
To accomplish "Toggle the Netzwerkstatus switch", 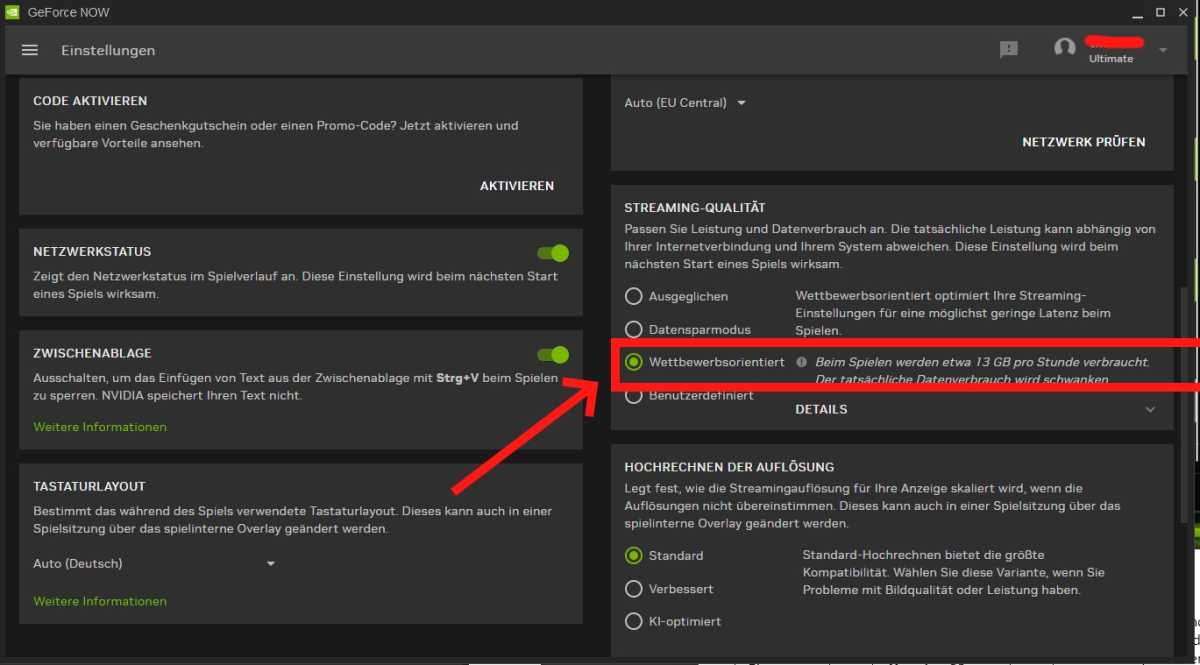I will coord(553,253).
